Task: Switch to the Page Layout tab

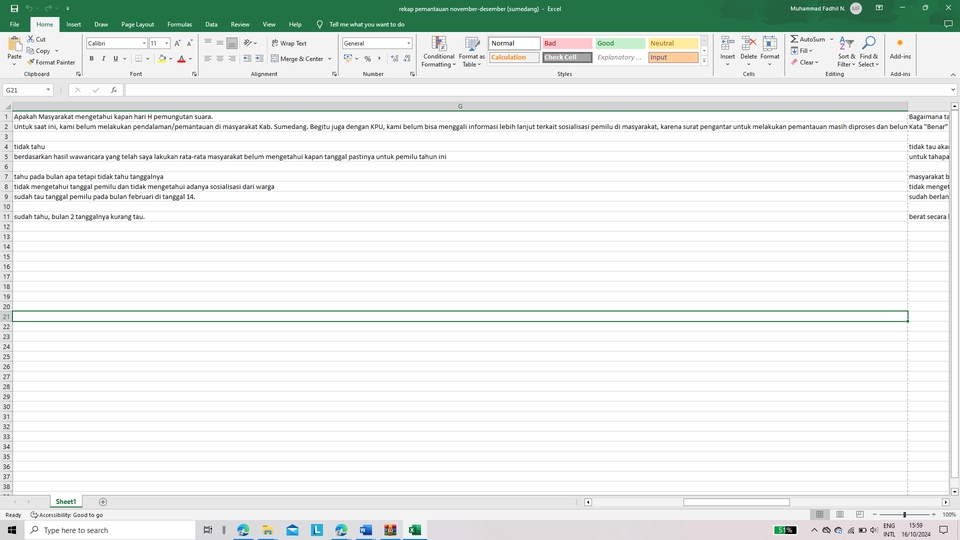Action: click(137, 24)
